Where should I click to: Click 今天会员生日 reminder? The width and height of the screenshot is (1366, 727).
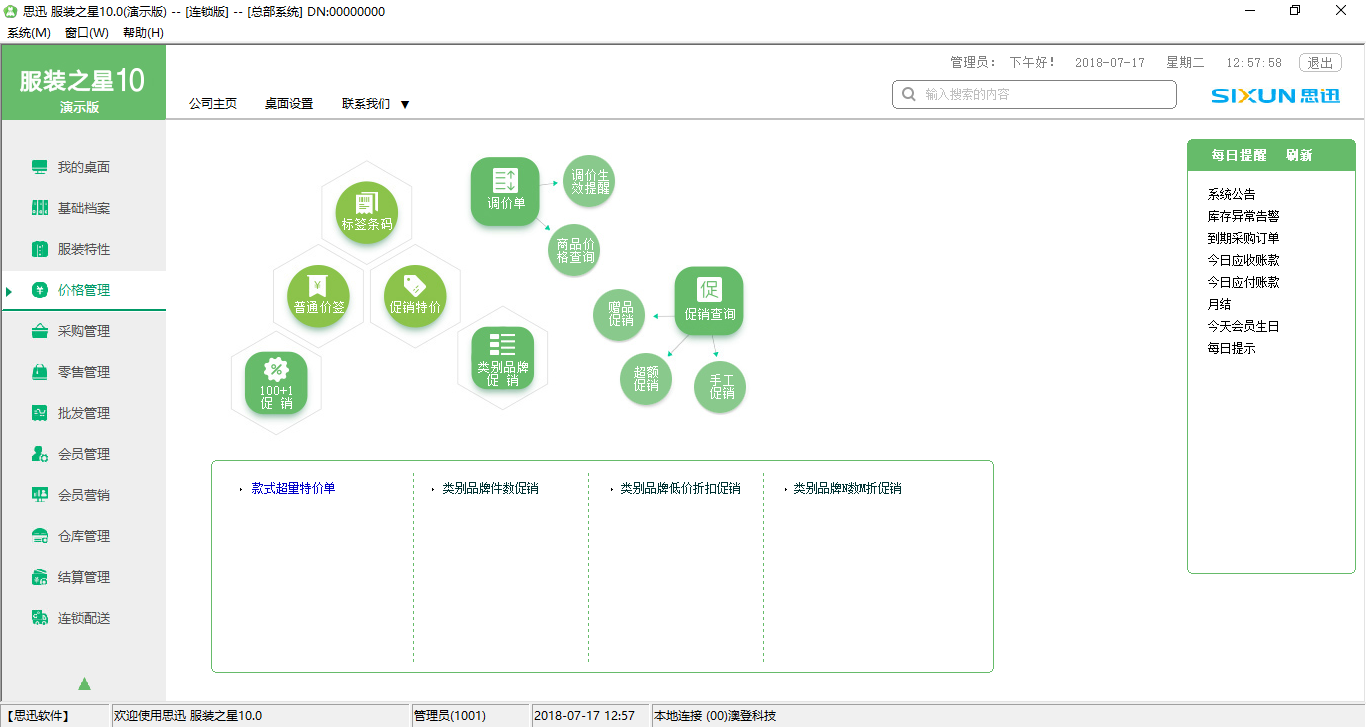point(1243,326)
